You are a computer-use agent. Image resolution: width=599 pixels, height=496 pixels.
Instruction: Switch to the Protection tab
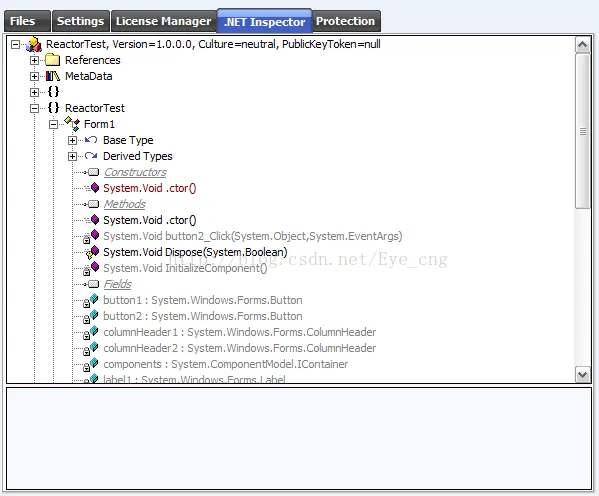point(346,21)
